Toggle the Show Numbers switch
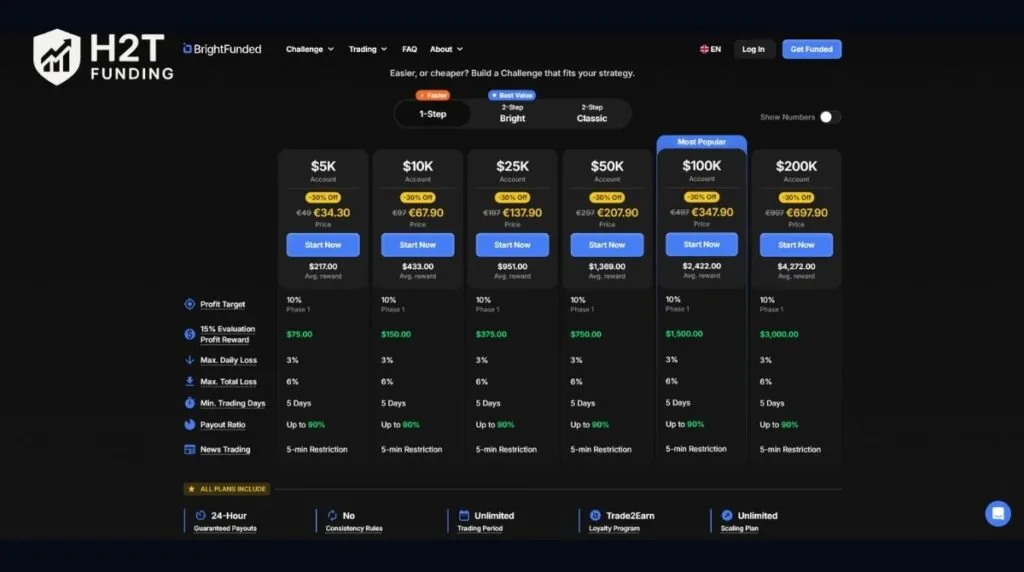Image resolution: width=1024 pixels, height=572 pixels. (x=830, y=117)
